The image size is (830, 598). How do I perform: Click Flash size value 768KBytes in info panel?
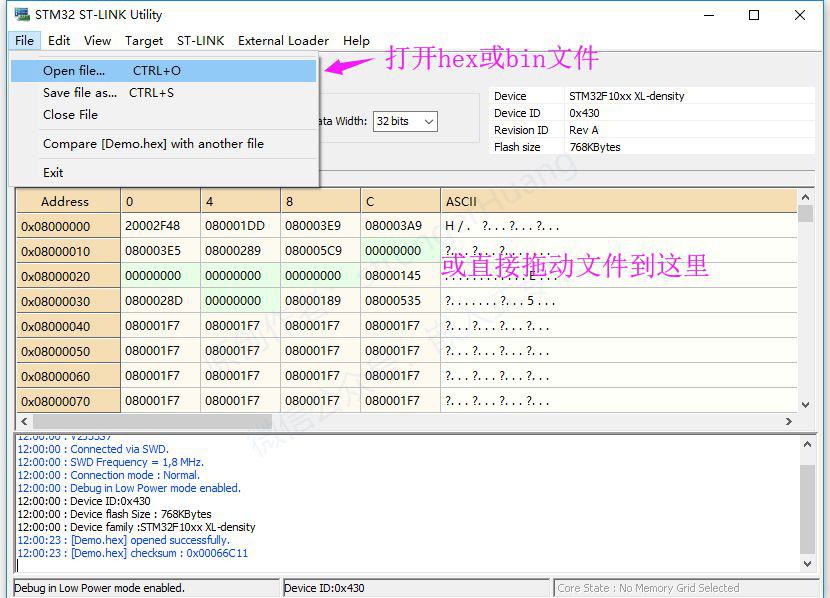click(595, 147)
